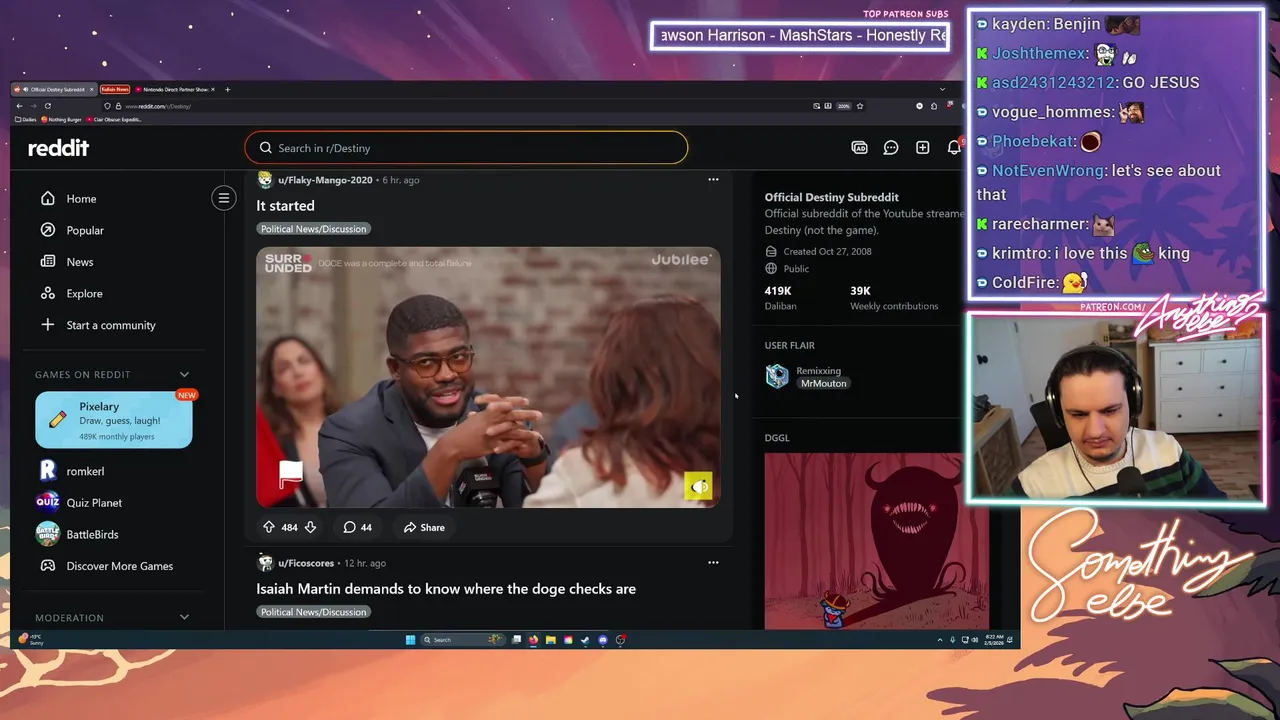Click the browser address bar URL
Image resolution: width=1280 pixels, height=720 pixels.
pos(158,106)
